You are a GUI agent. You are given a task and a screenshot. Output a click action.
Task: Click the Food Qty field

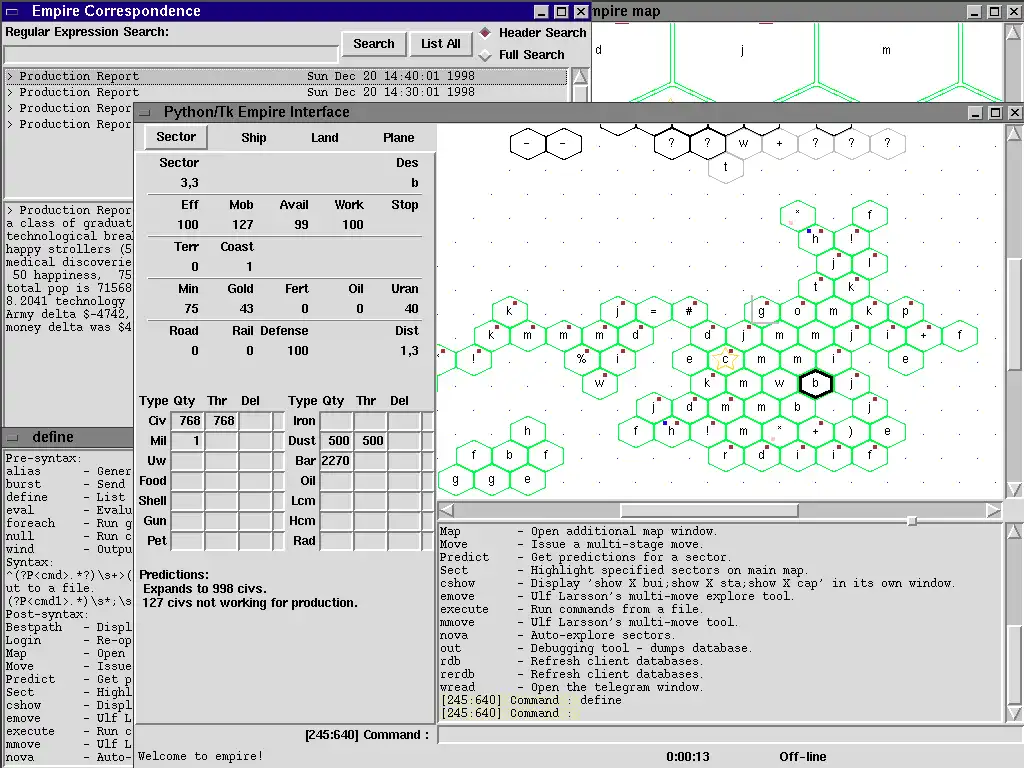click(187, 481)
